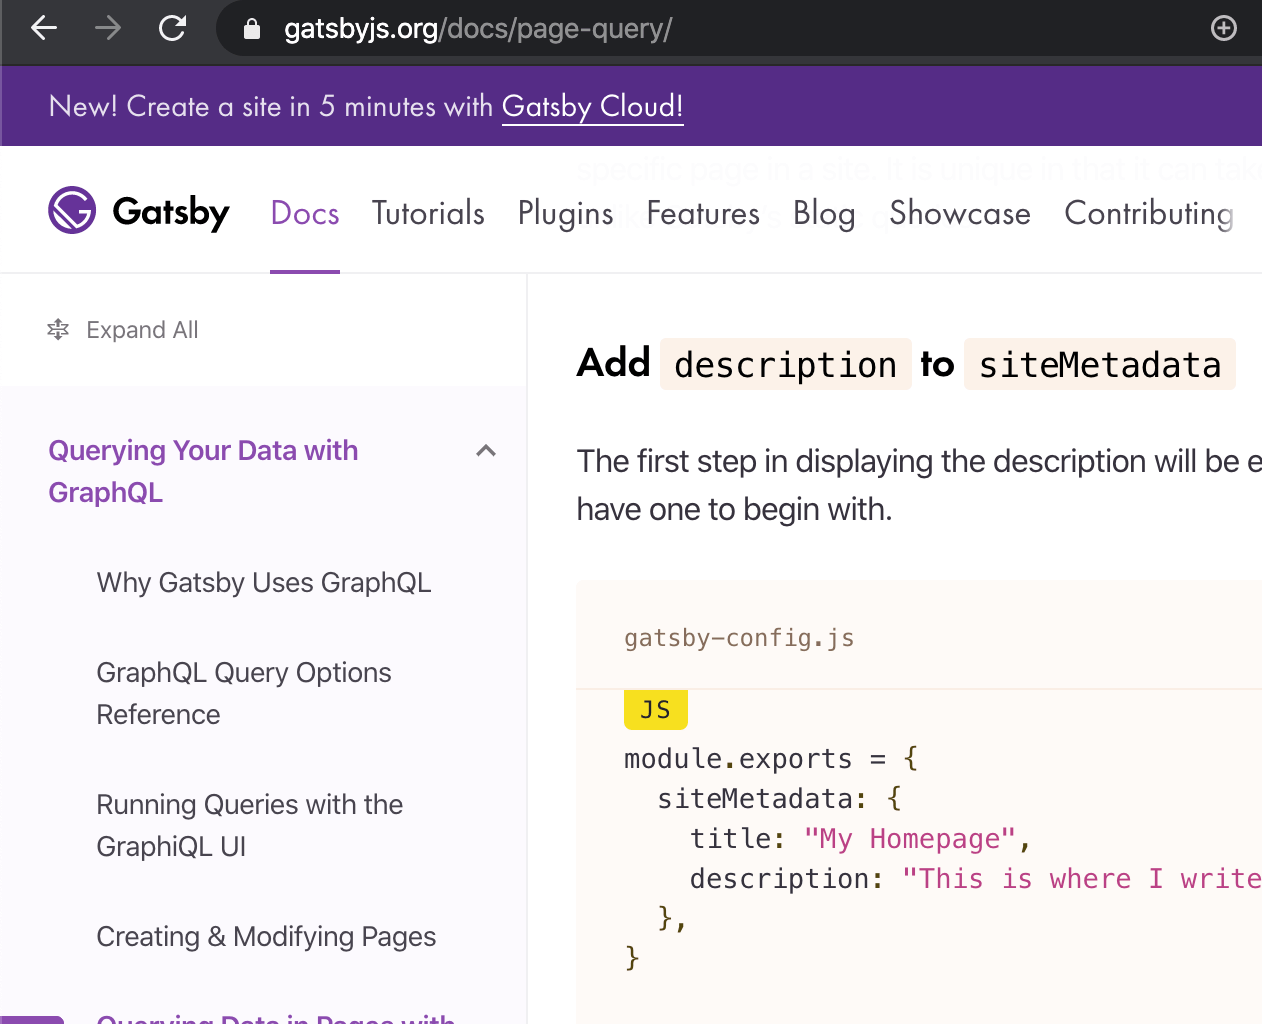Click the title: "My Homepage" code line
This screenshot has width=1262, height=1024.
tap(860, 838)
